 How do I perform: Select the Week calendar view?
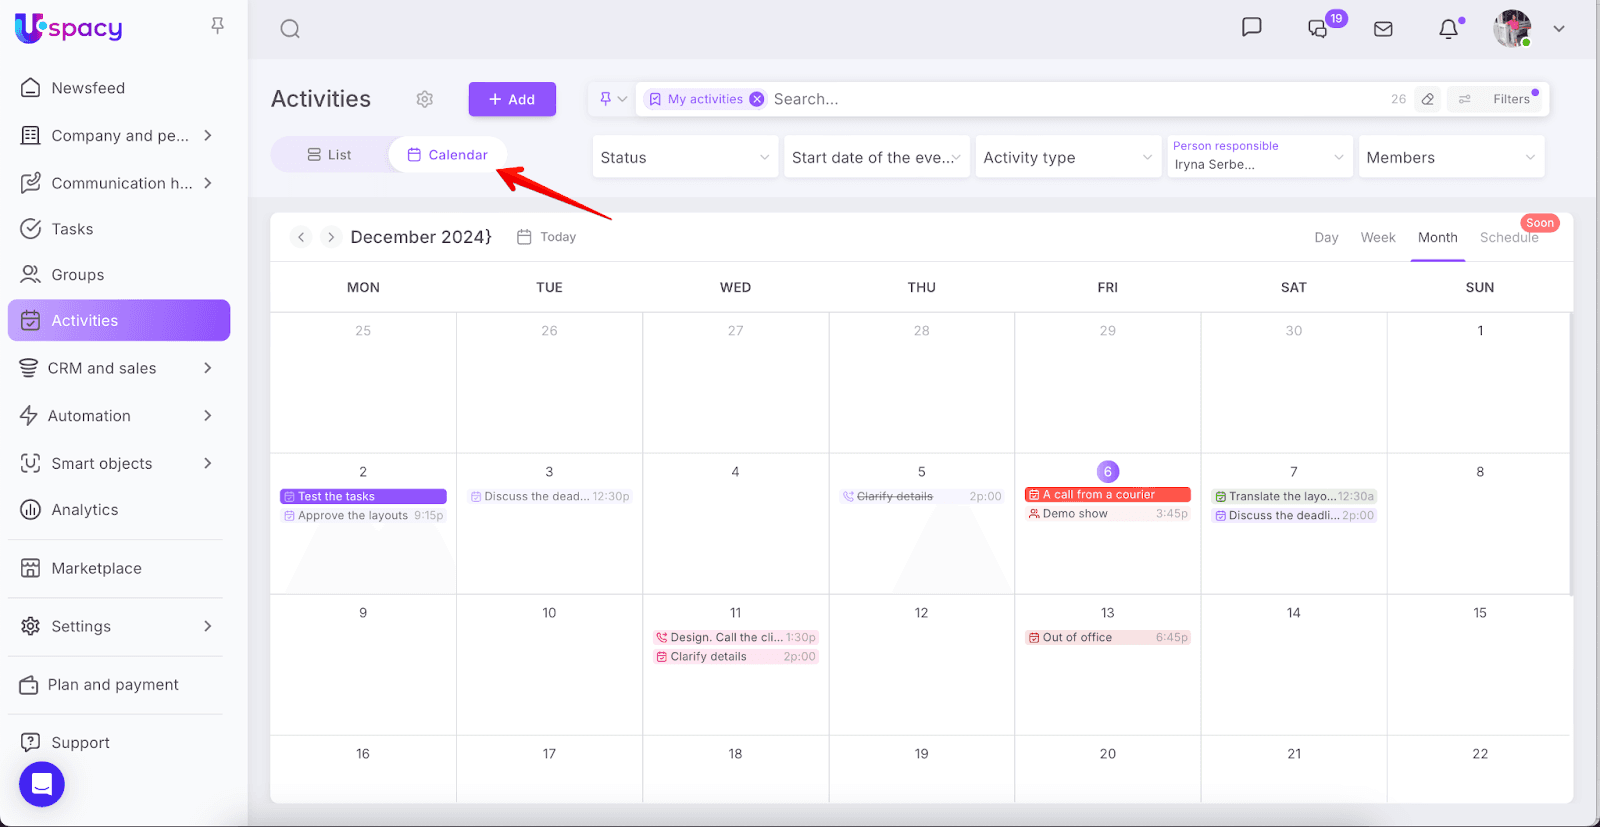(1378, 237)
